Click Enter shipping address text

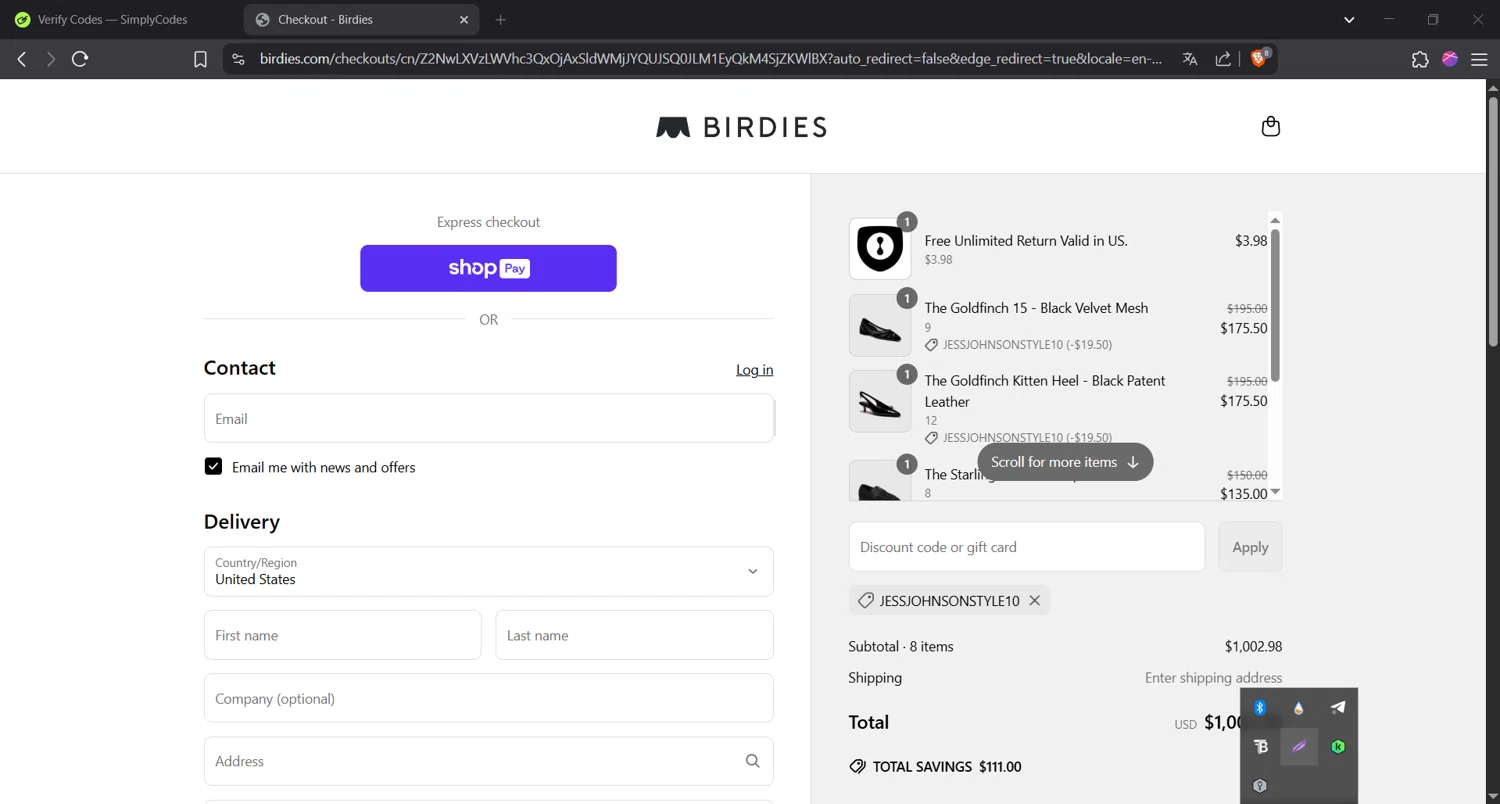(1213, 677)
